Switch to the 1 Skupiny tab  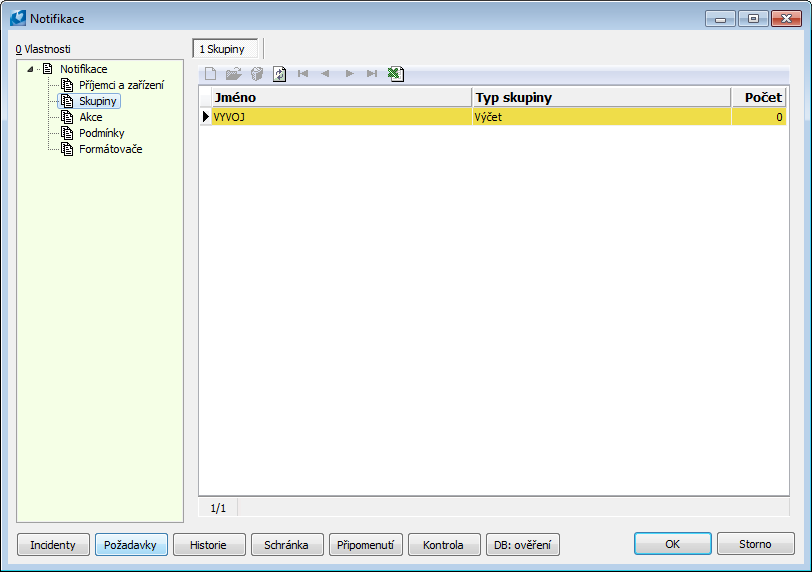point(225,49)
